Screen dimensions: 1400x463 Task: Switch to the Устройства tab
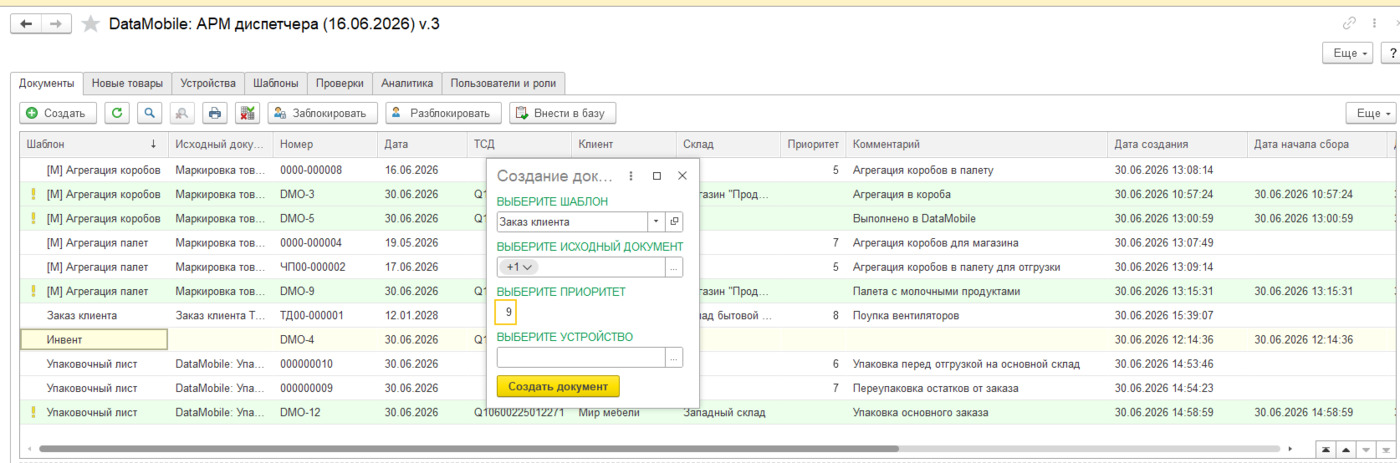(209, 83)
